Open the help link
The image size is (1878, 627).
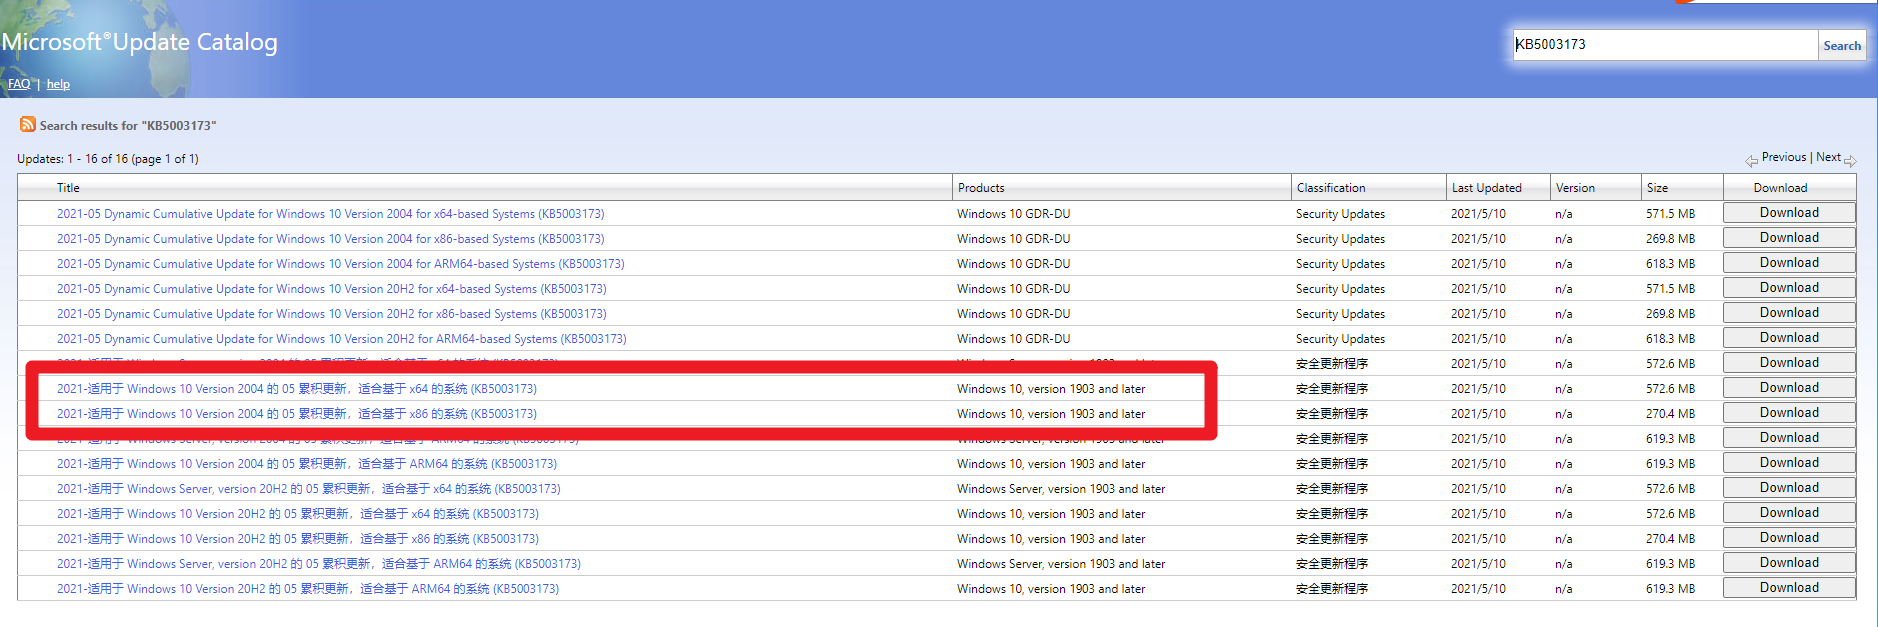click(x=58, y=84)
